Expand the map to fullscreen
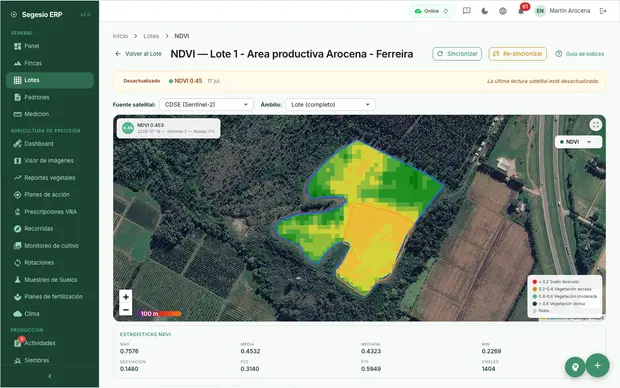 tap(595, 125)
